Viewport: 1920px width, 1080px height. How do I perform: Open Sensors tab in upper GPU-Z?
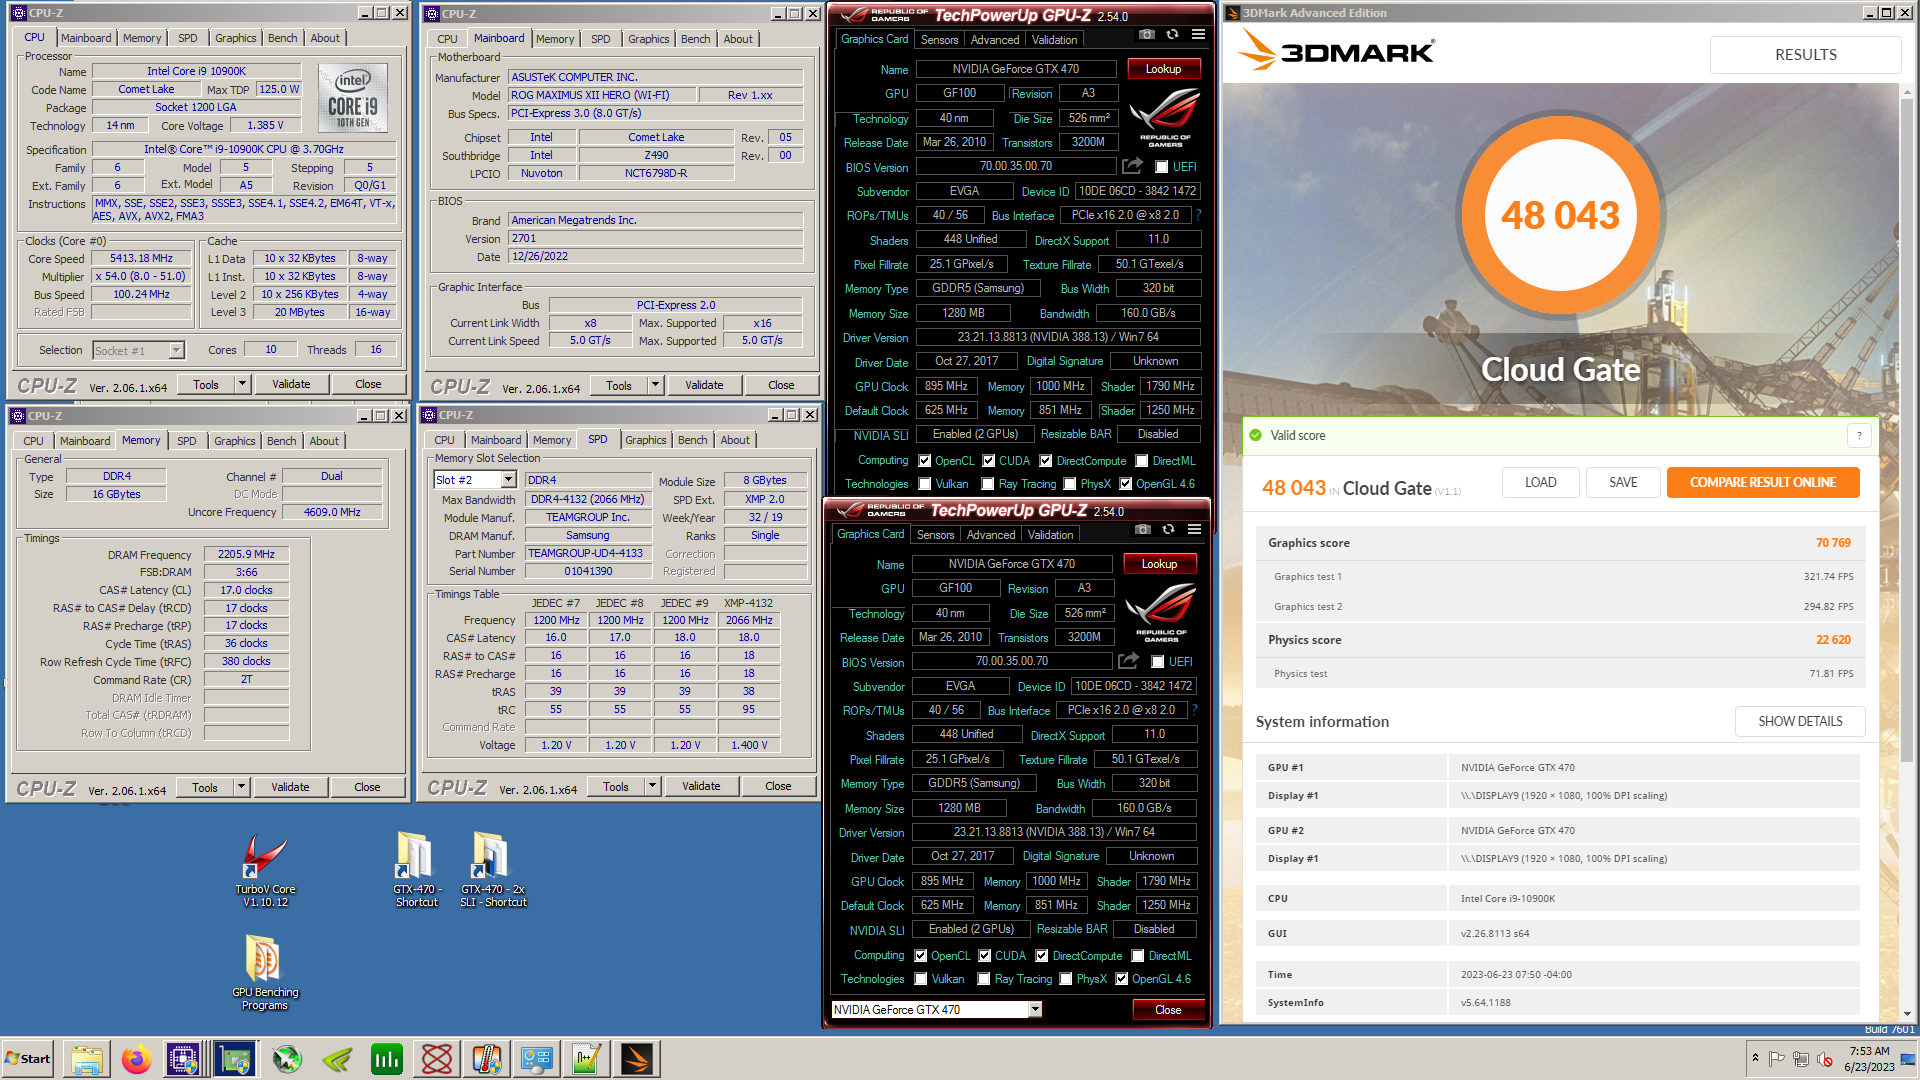pos(939,40)
